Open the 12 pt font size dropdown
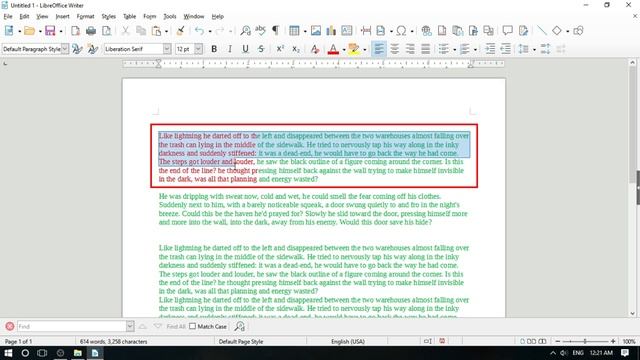Image resolution: width=640 pixels, height=360 pixels. (x=198, y=49)
